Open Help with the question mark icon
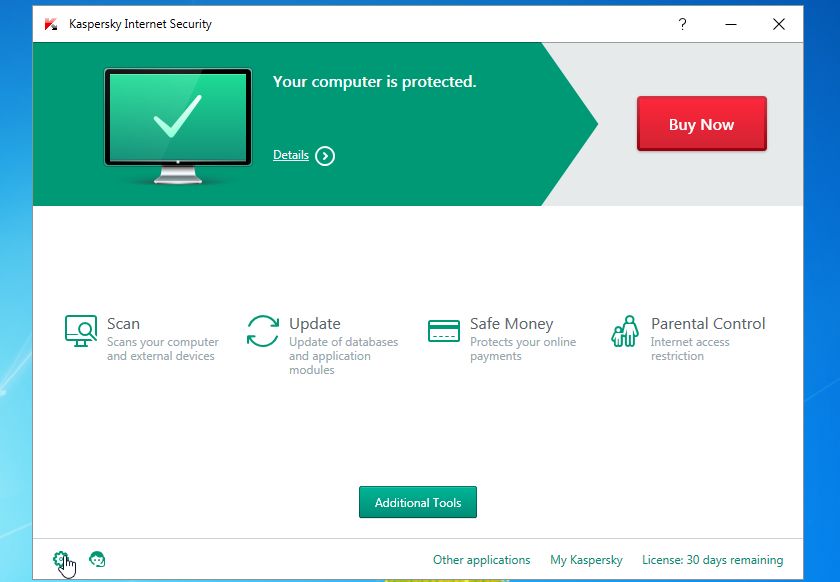 (682, 24)
